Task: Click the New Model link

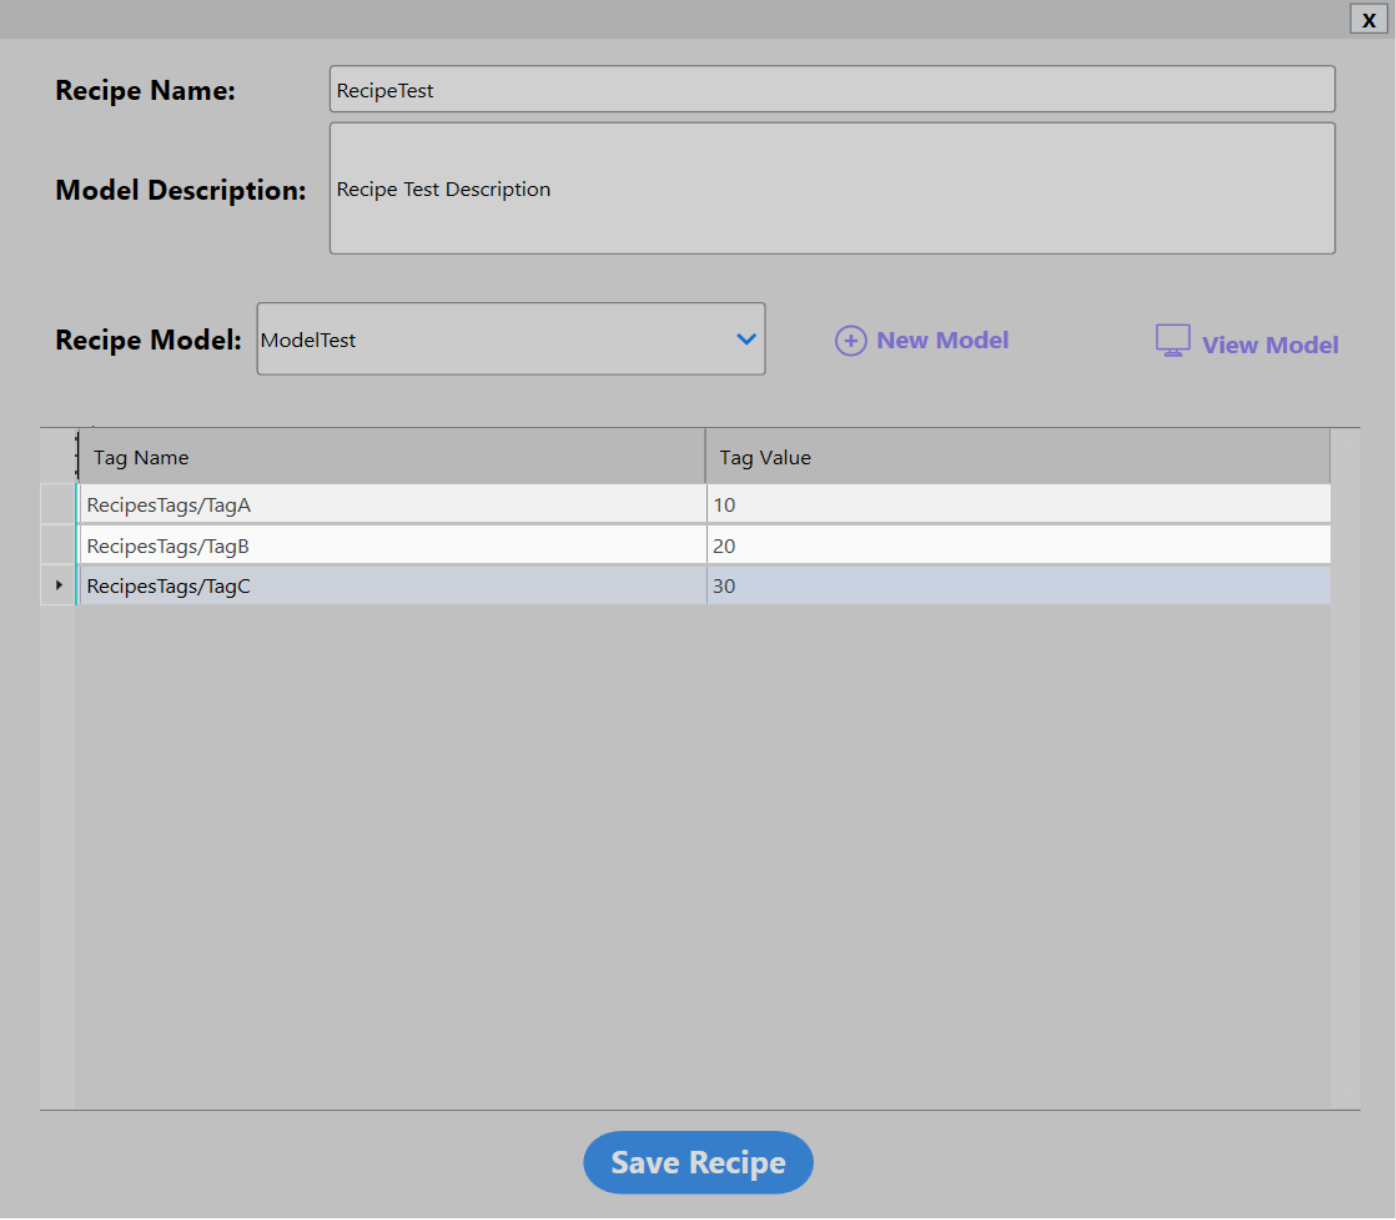Action: (x=942, y=341)
